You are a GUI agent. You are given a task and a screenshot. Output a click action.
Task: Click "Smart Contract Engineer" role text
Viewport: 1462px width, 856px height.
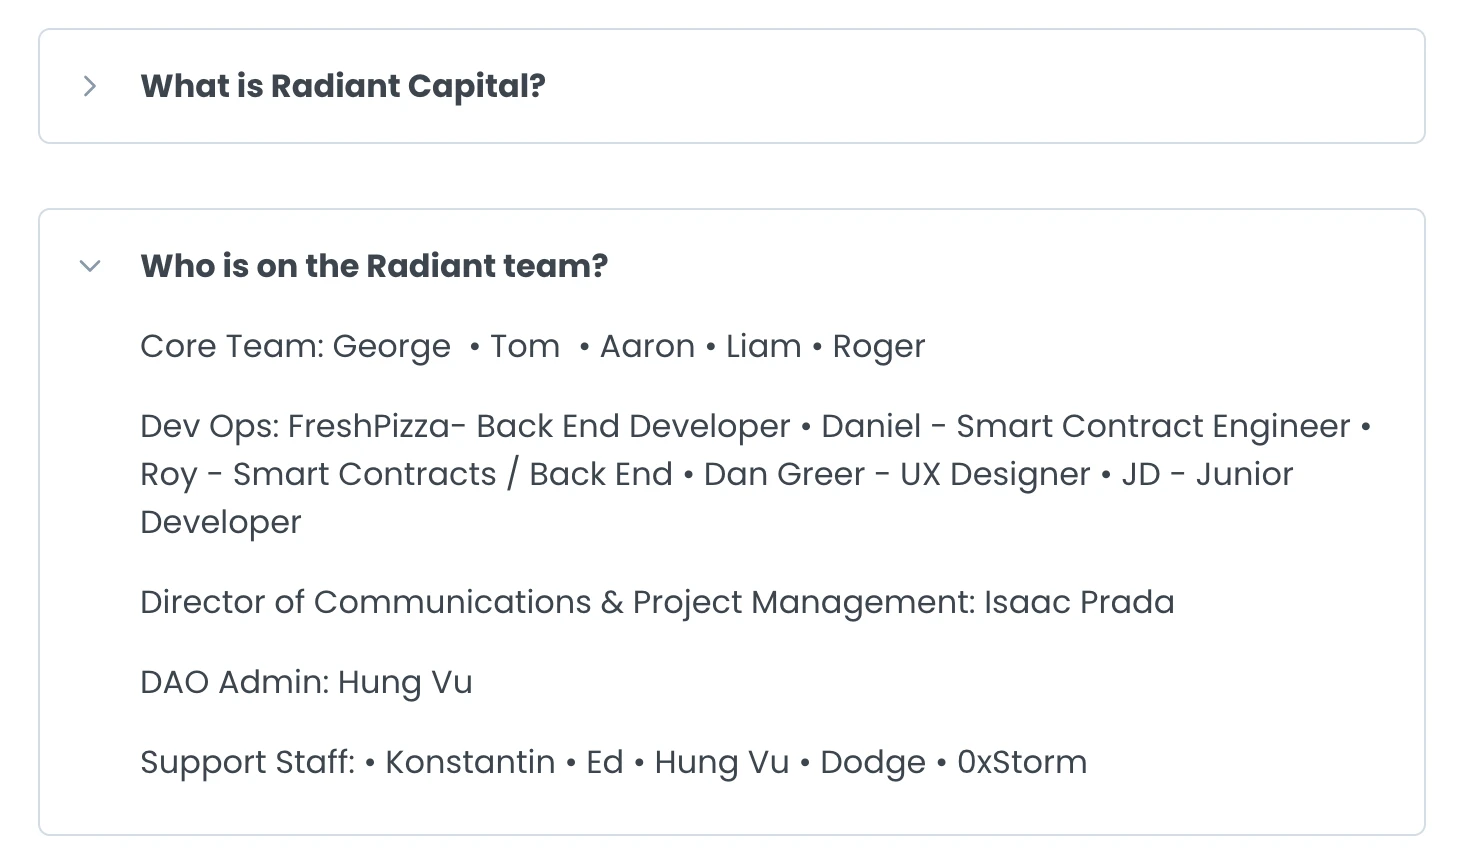1153,426
